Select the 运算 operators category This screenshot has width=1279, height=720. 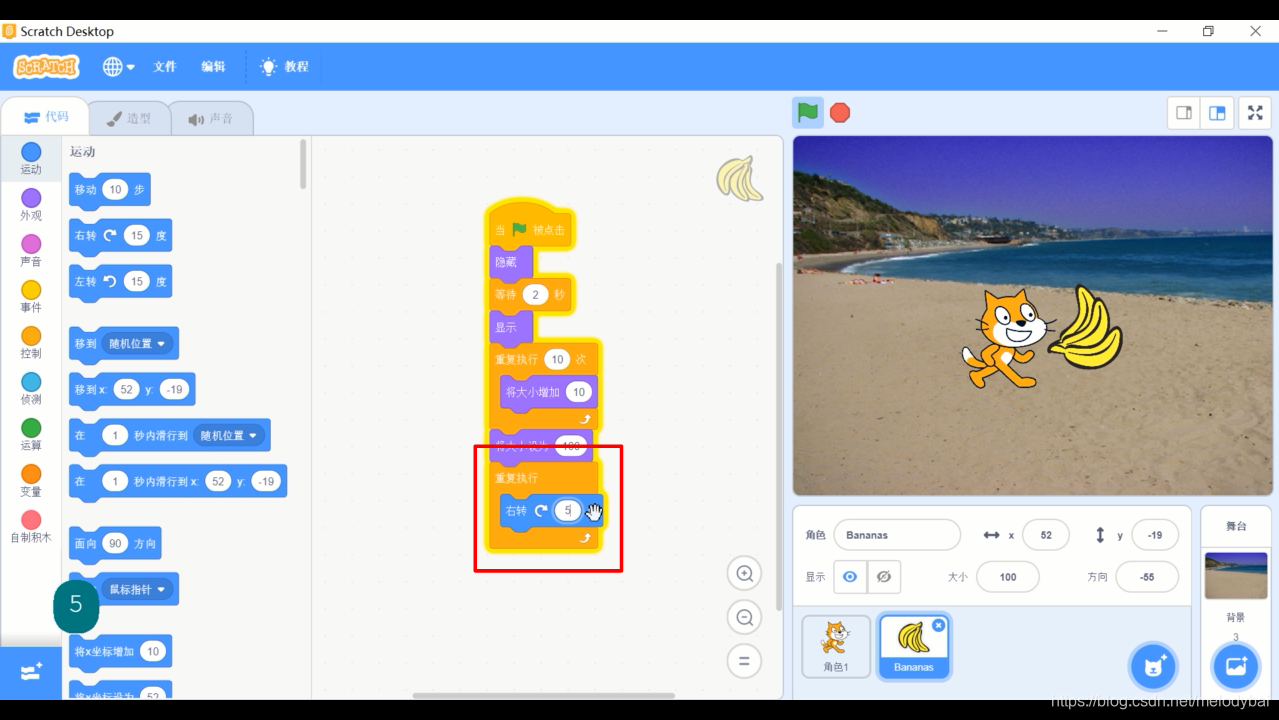pyautogui.click(x=31, y=434)
